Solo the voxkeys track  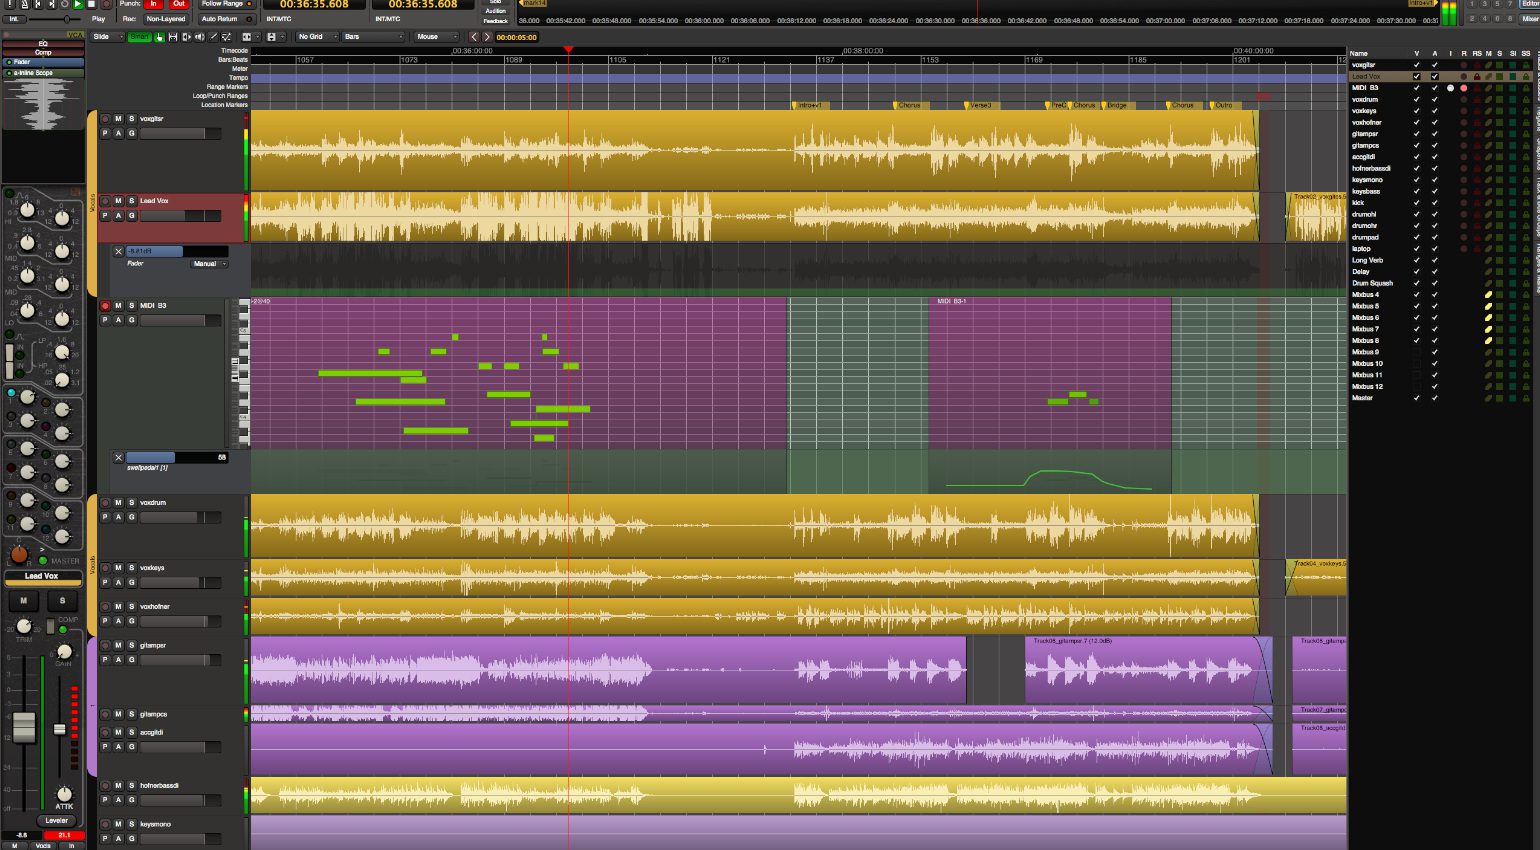click(x=131, y=568)
